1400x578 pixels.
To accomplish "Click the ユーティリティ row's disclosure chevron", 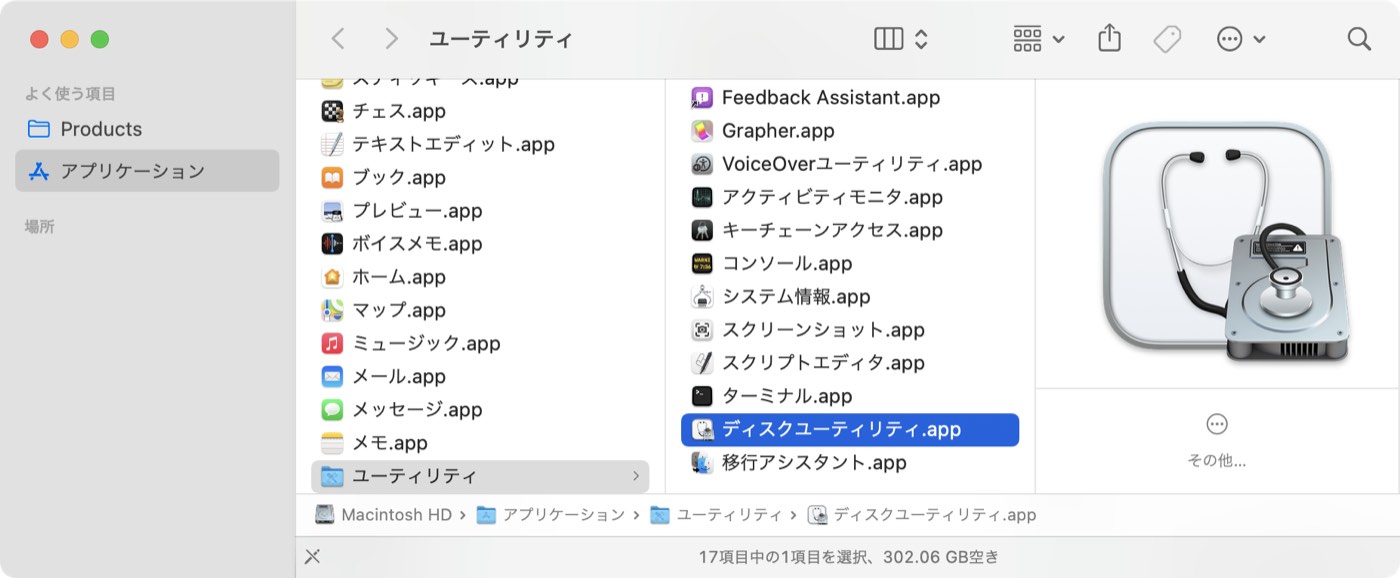I will (x=636, y=476).
